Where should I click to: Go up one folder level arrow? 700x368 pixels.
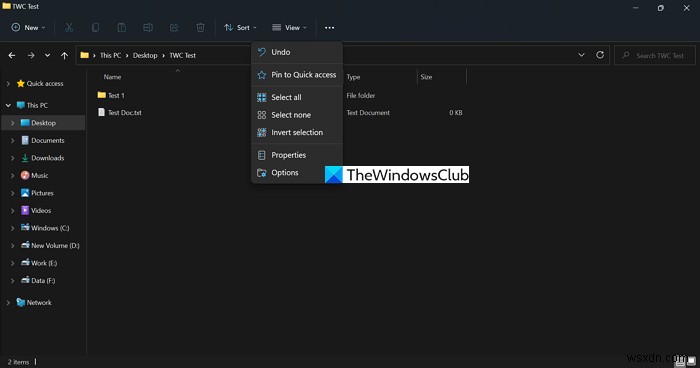coord(64,55)
